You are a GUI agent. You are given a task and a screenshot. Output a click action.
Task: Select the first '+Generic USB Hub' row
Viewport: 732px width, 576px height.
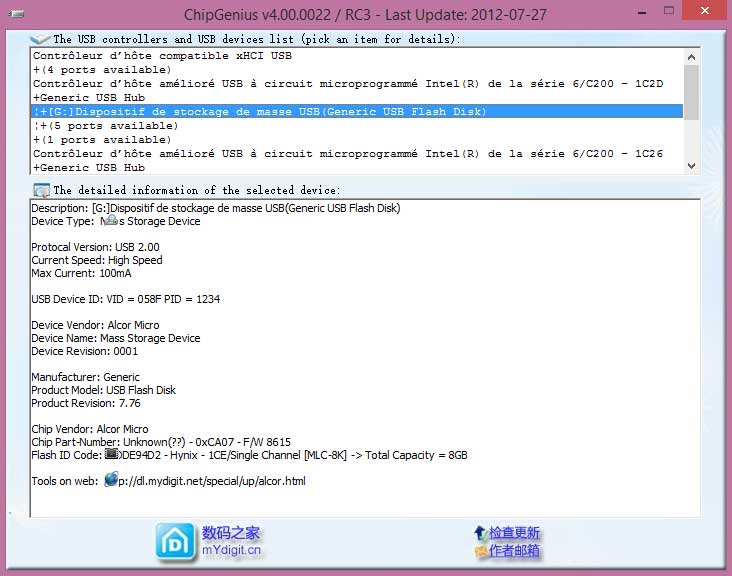tap(357, 98)
